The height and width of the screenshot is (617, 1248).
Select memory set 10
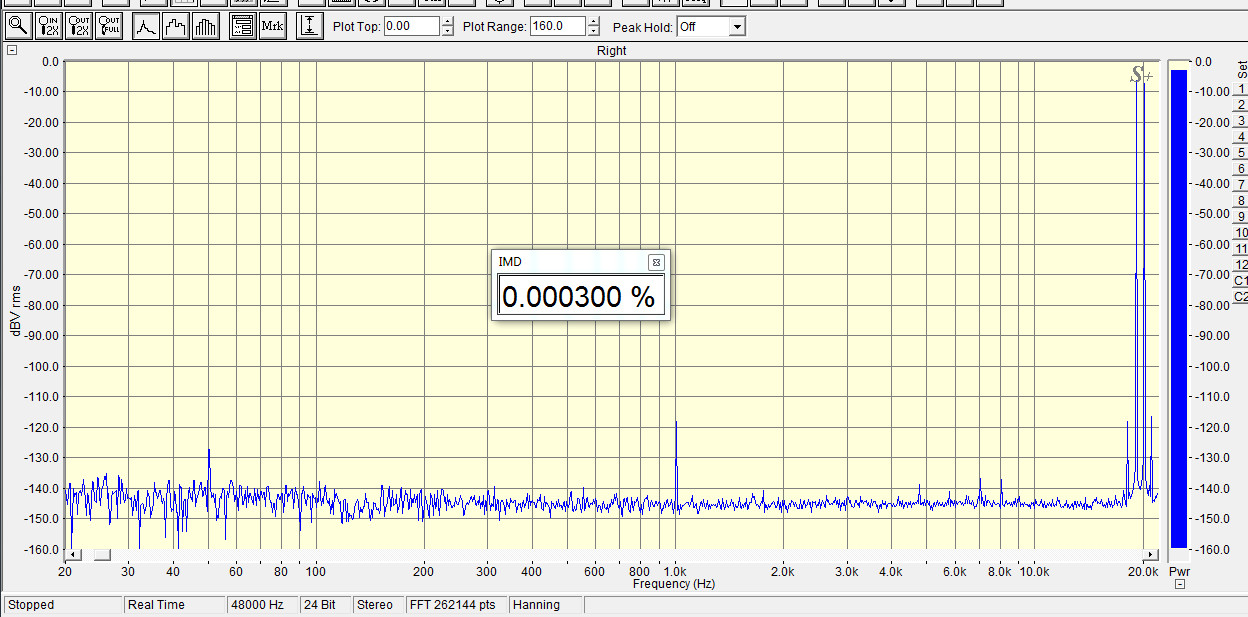tap(1241, 234)
